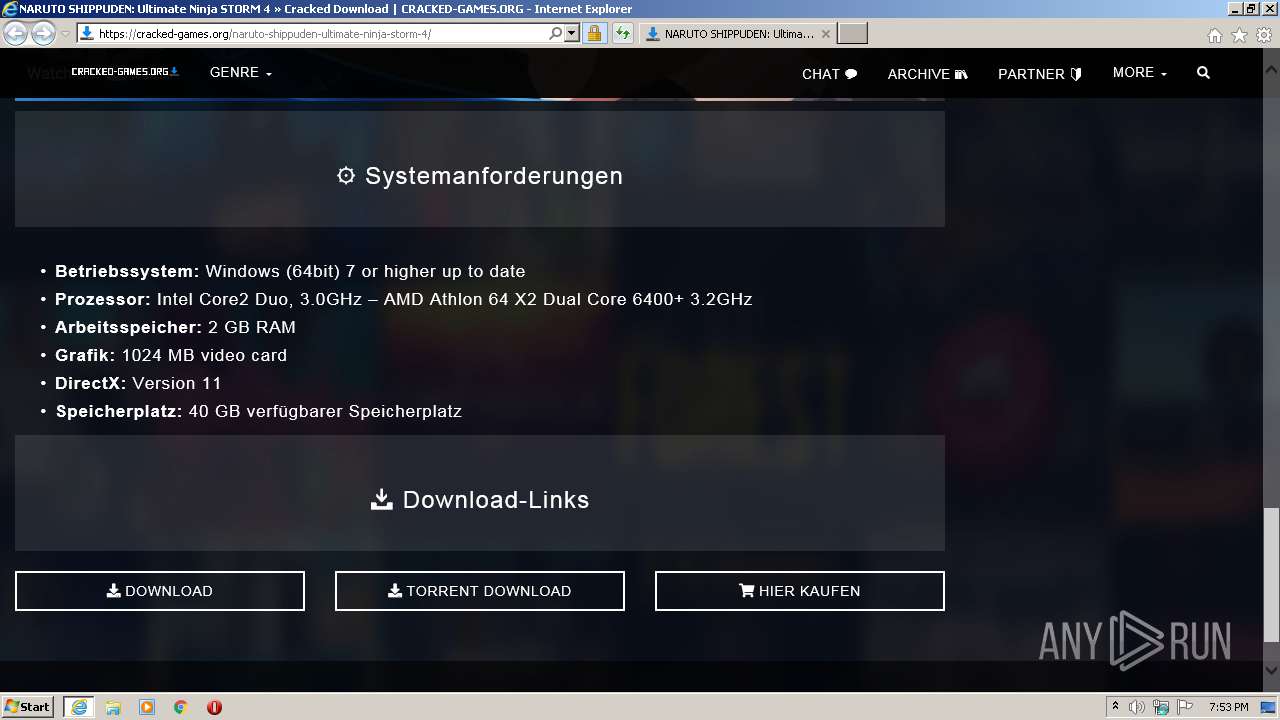Screen dimensions: 1280x720
Task: Open the Windows Start menu
Action: point(27,706)
